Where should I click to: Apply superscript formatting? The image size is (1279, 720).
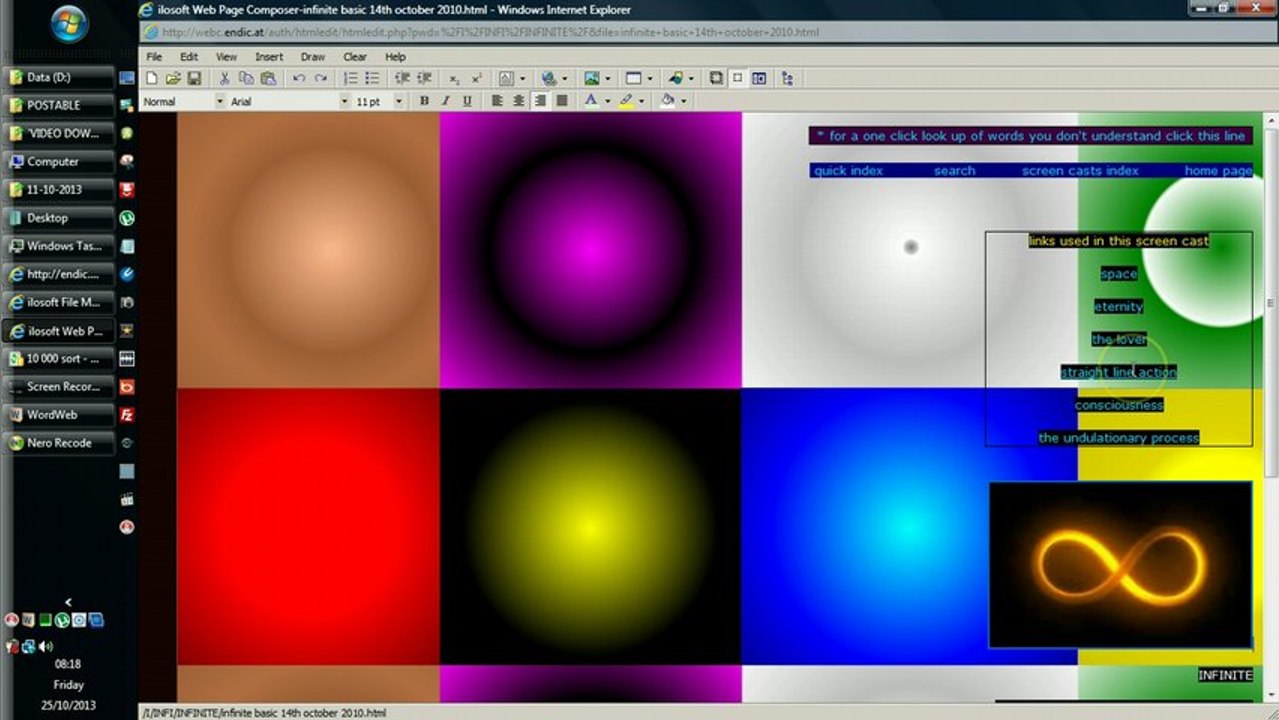point(476,78)
